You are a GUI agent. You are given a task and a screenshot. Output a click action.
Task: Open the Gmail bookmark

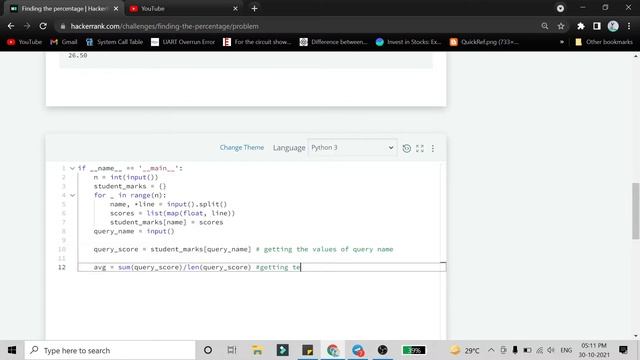point(64,42)
